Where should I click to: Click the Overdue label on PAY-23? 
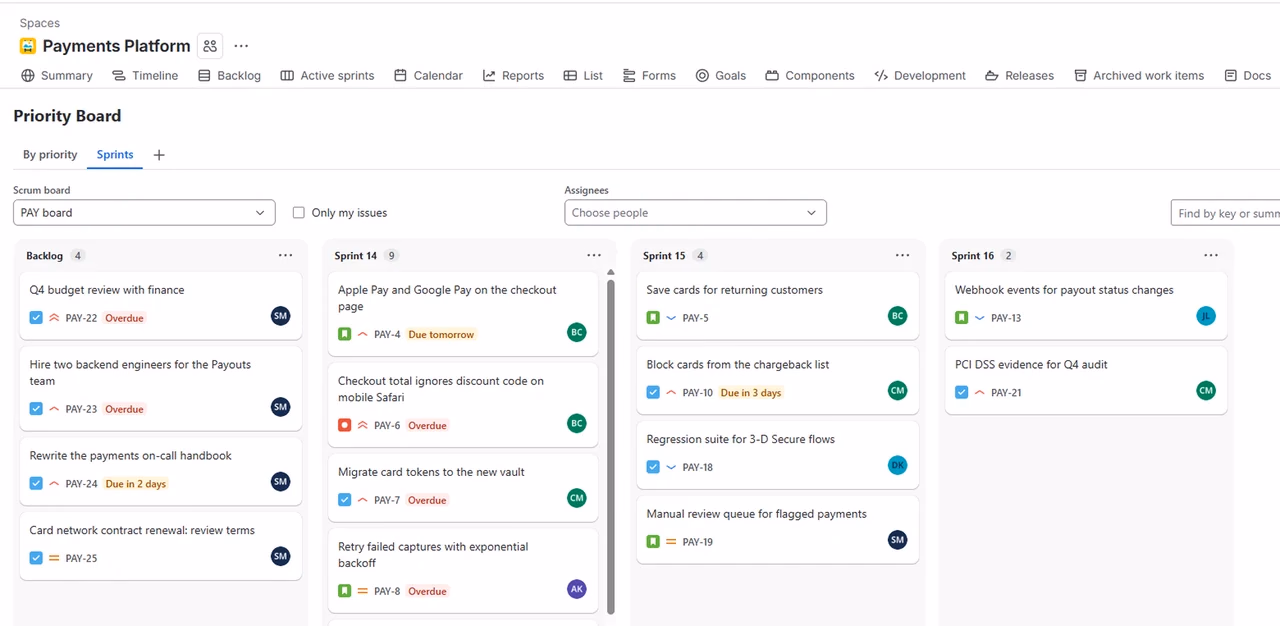coord(124,409)
